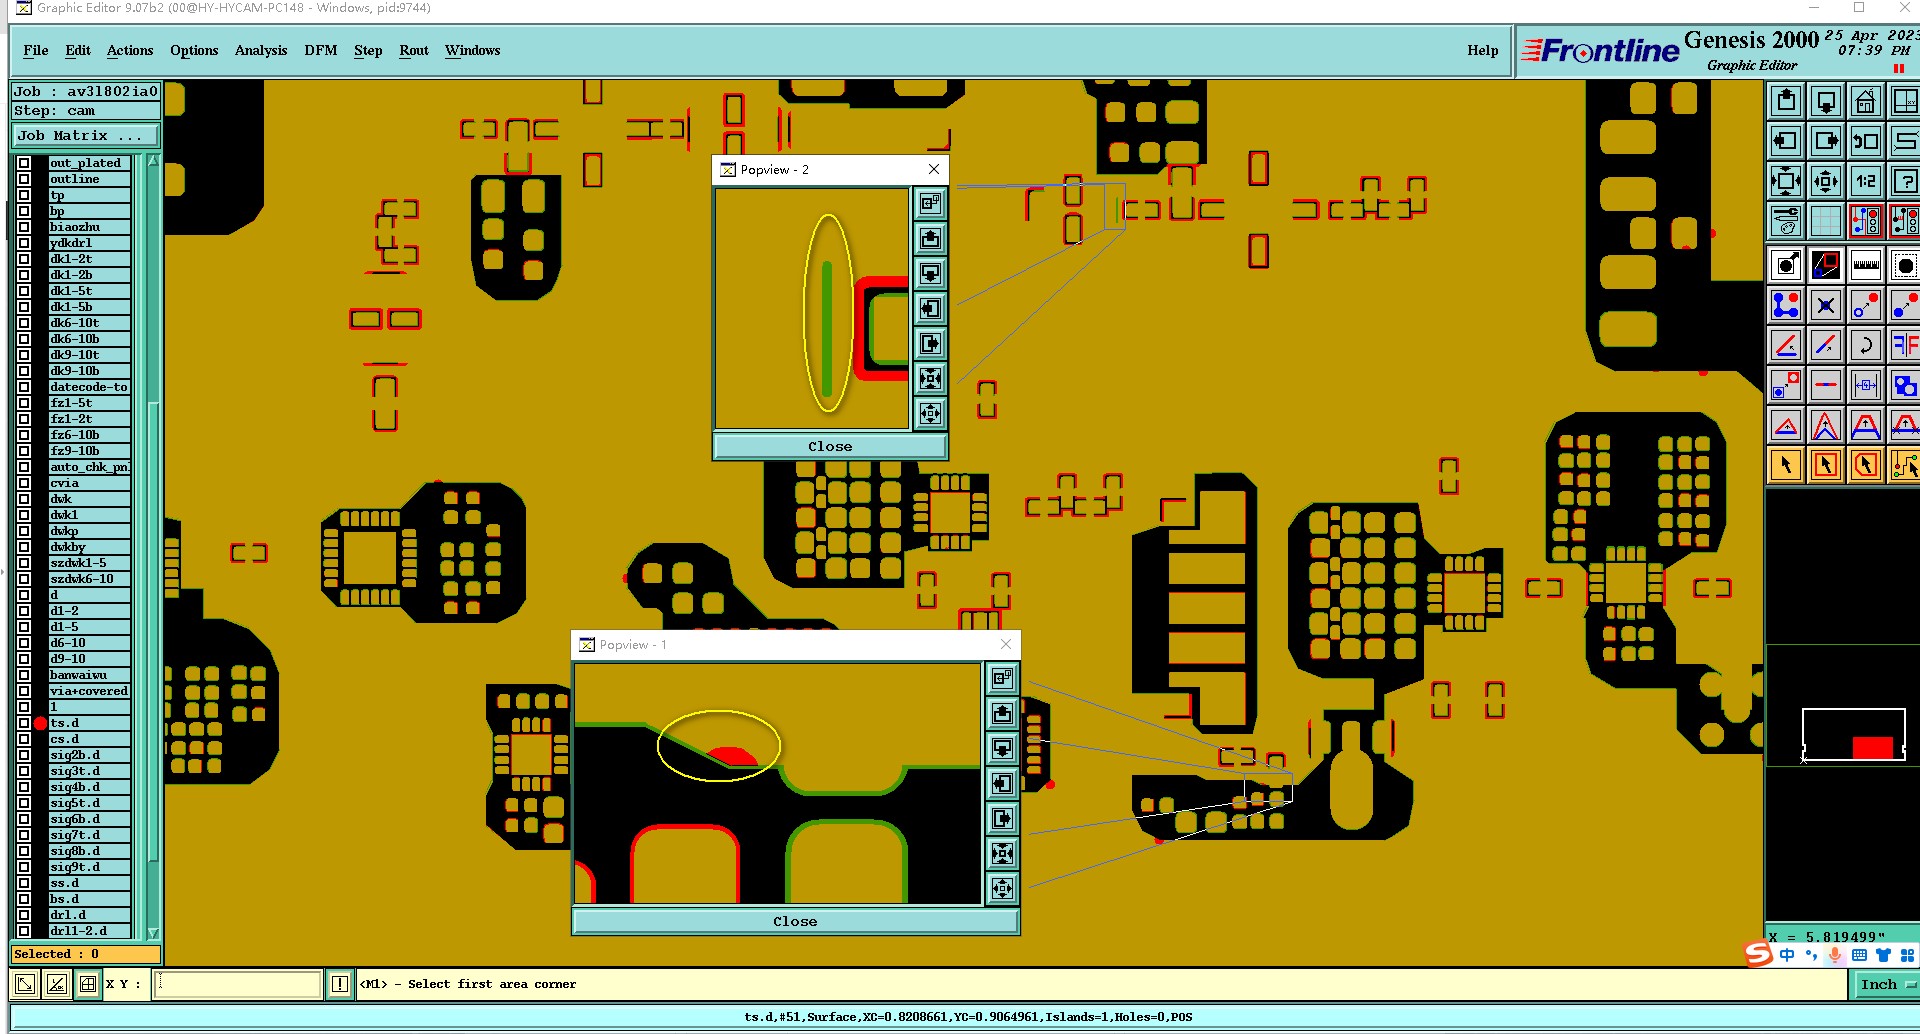Open the DFM menu
This screenshot has width=1920, height=1034.
[x=321, y=50]
